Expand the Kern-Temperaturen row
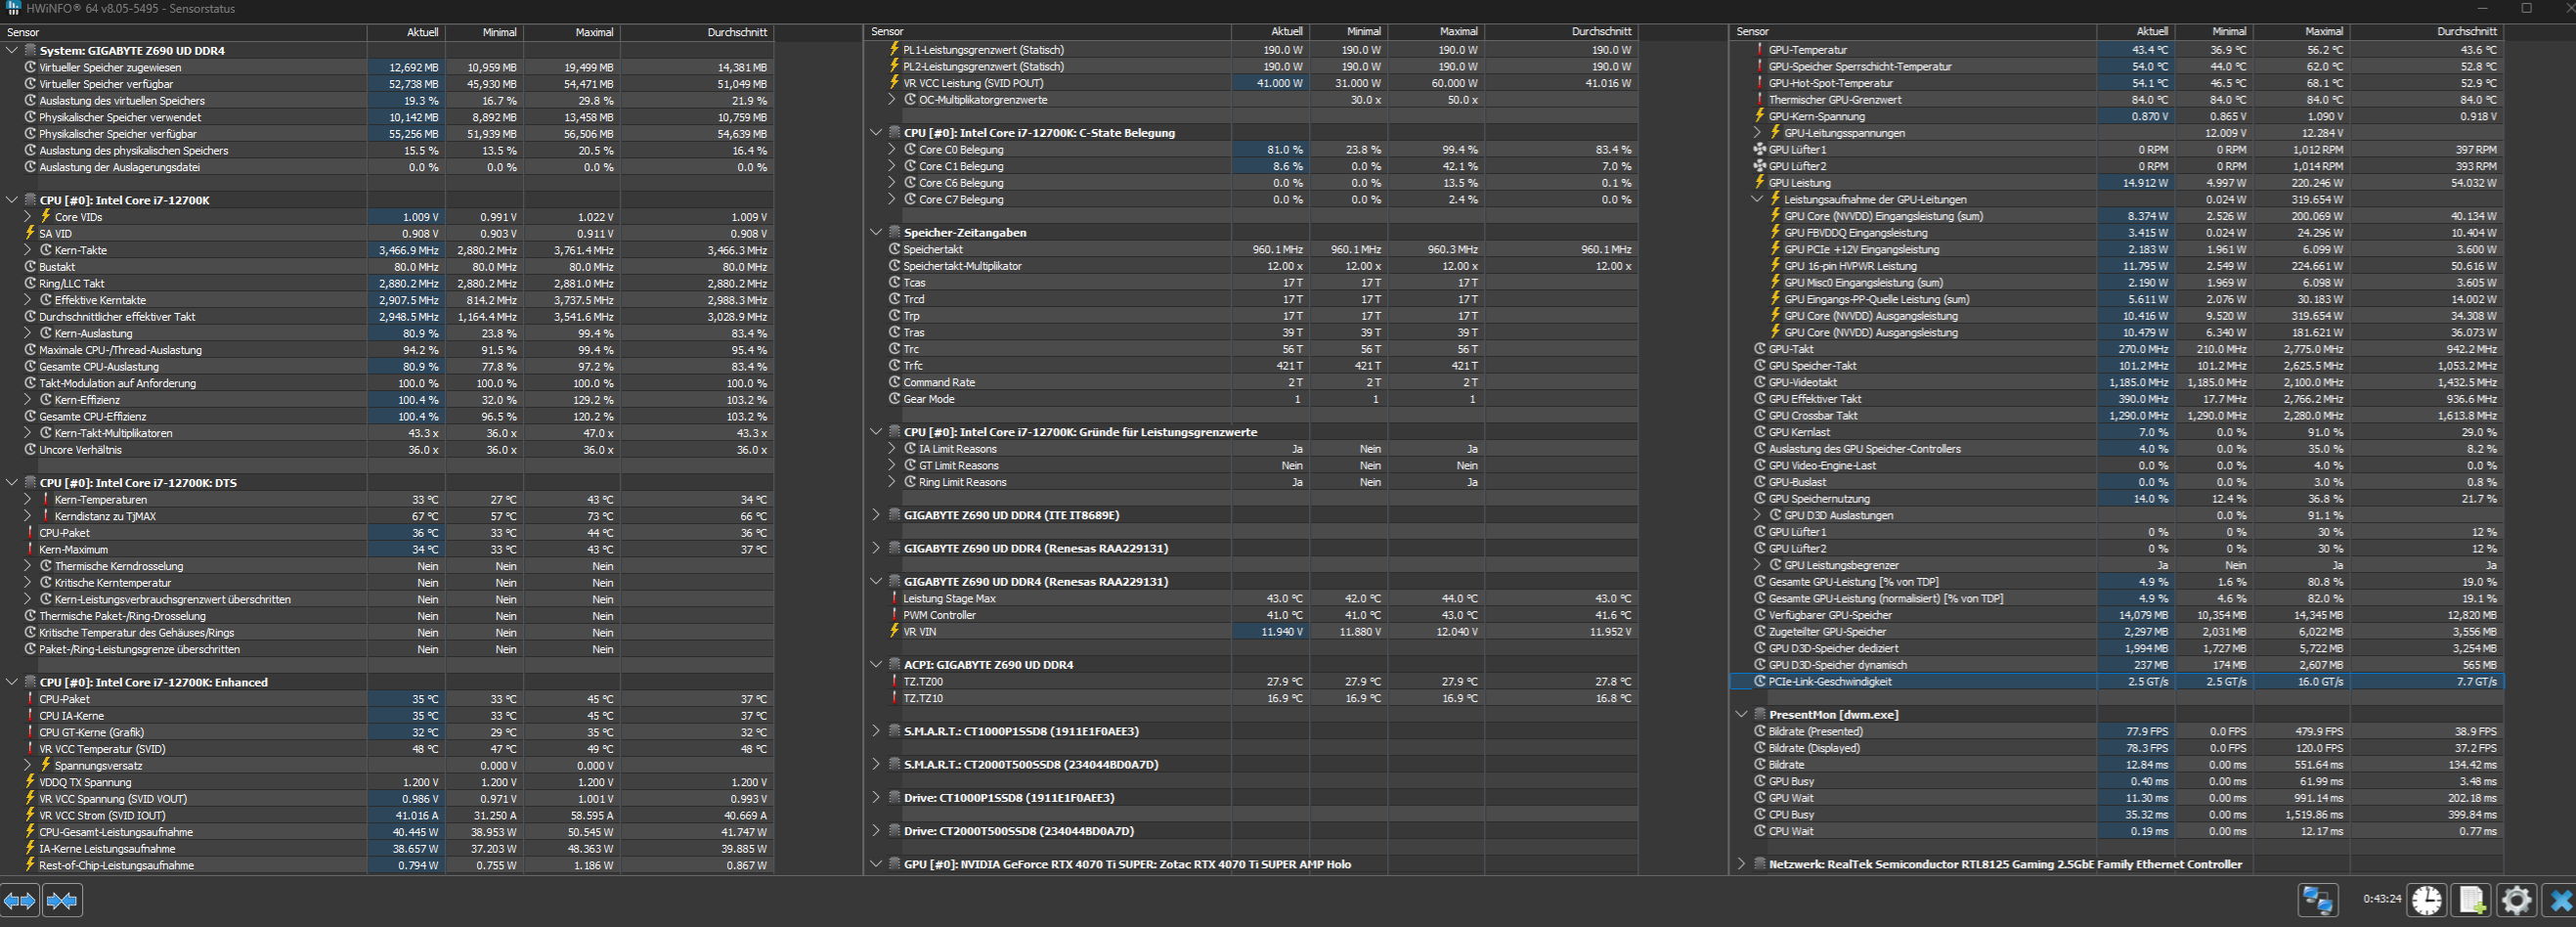Image resolution: width=2576 pixels, height=927 pixels. point(28,499)
